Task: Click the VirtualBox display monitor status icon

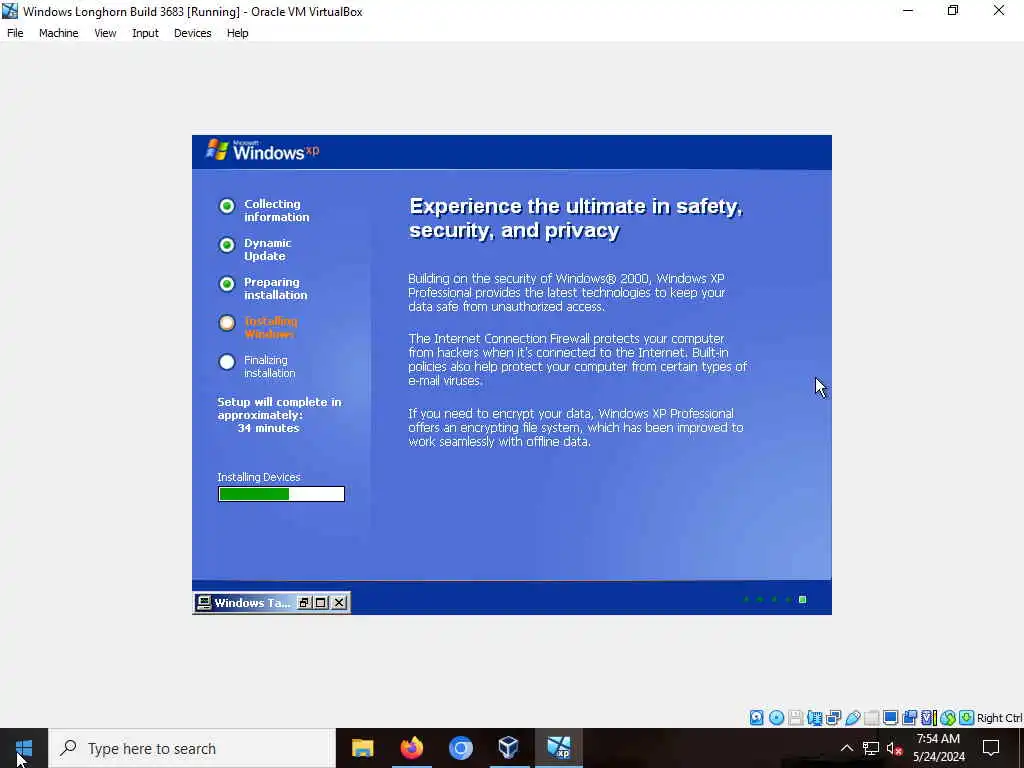Action: click(x=890, y=718)
